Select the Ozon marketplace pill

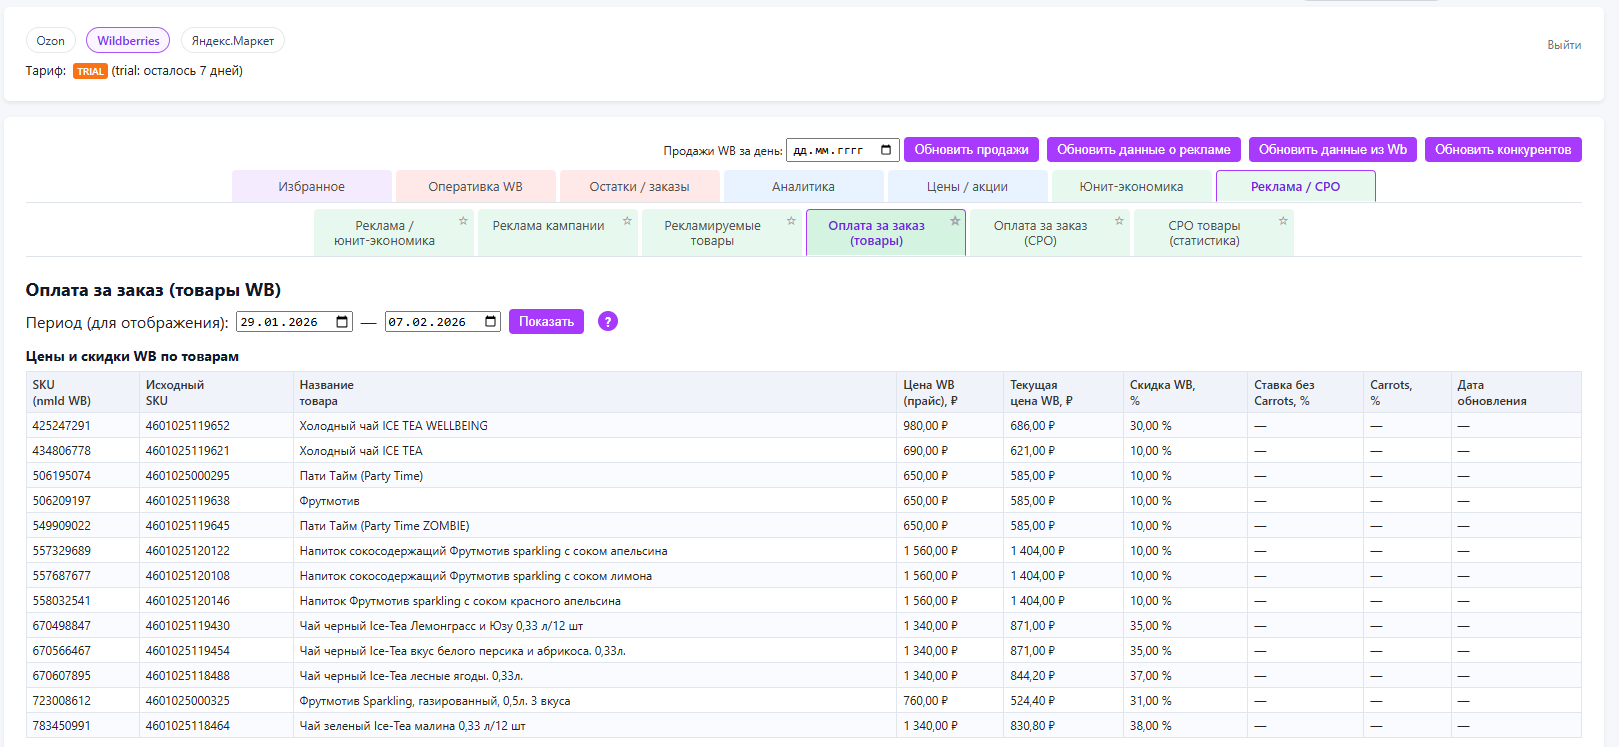pos(51,41)
